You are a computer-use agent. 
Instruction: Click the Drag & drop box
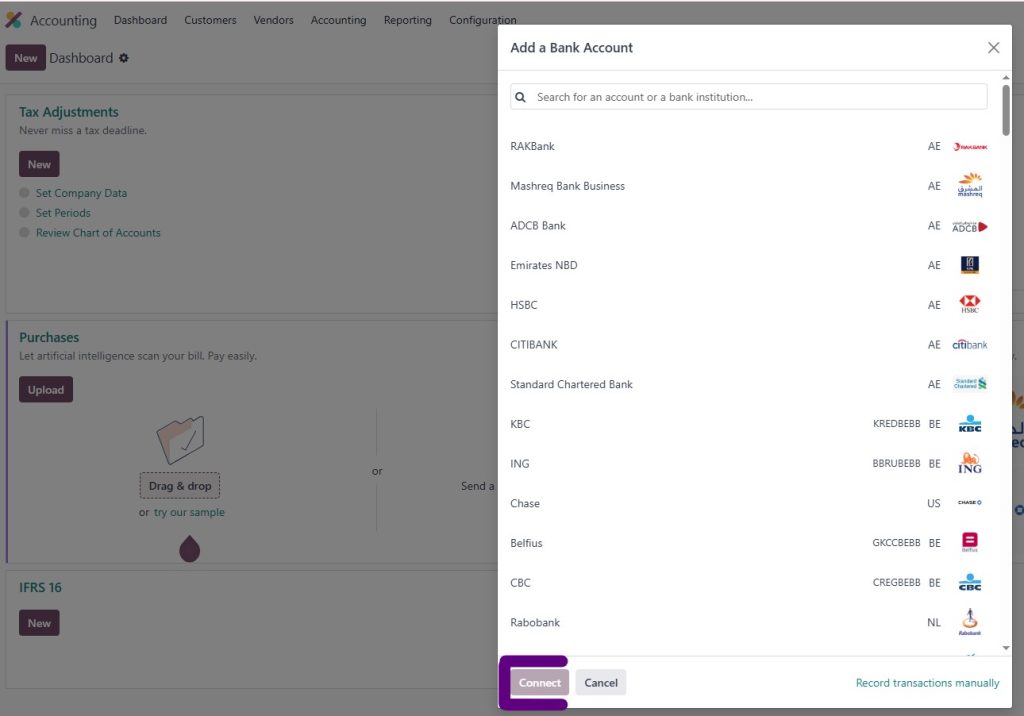click(x=180, y=485)
